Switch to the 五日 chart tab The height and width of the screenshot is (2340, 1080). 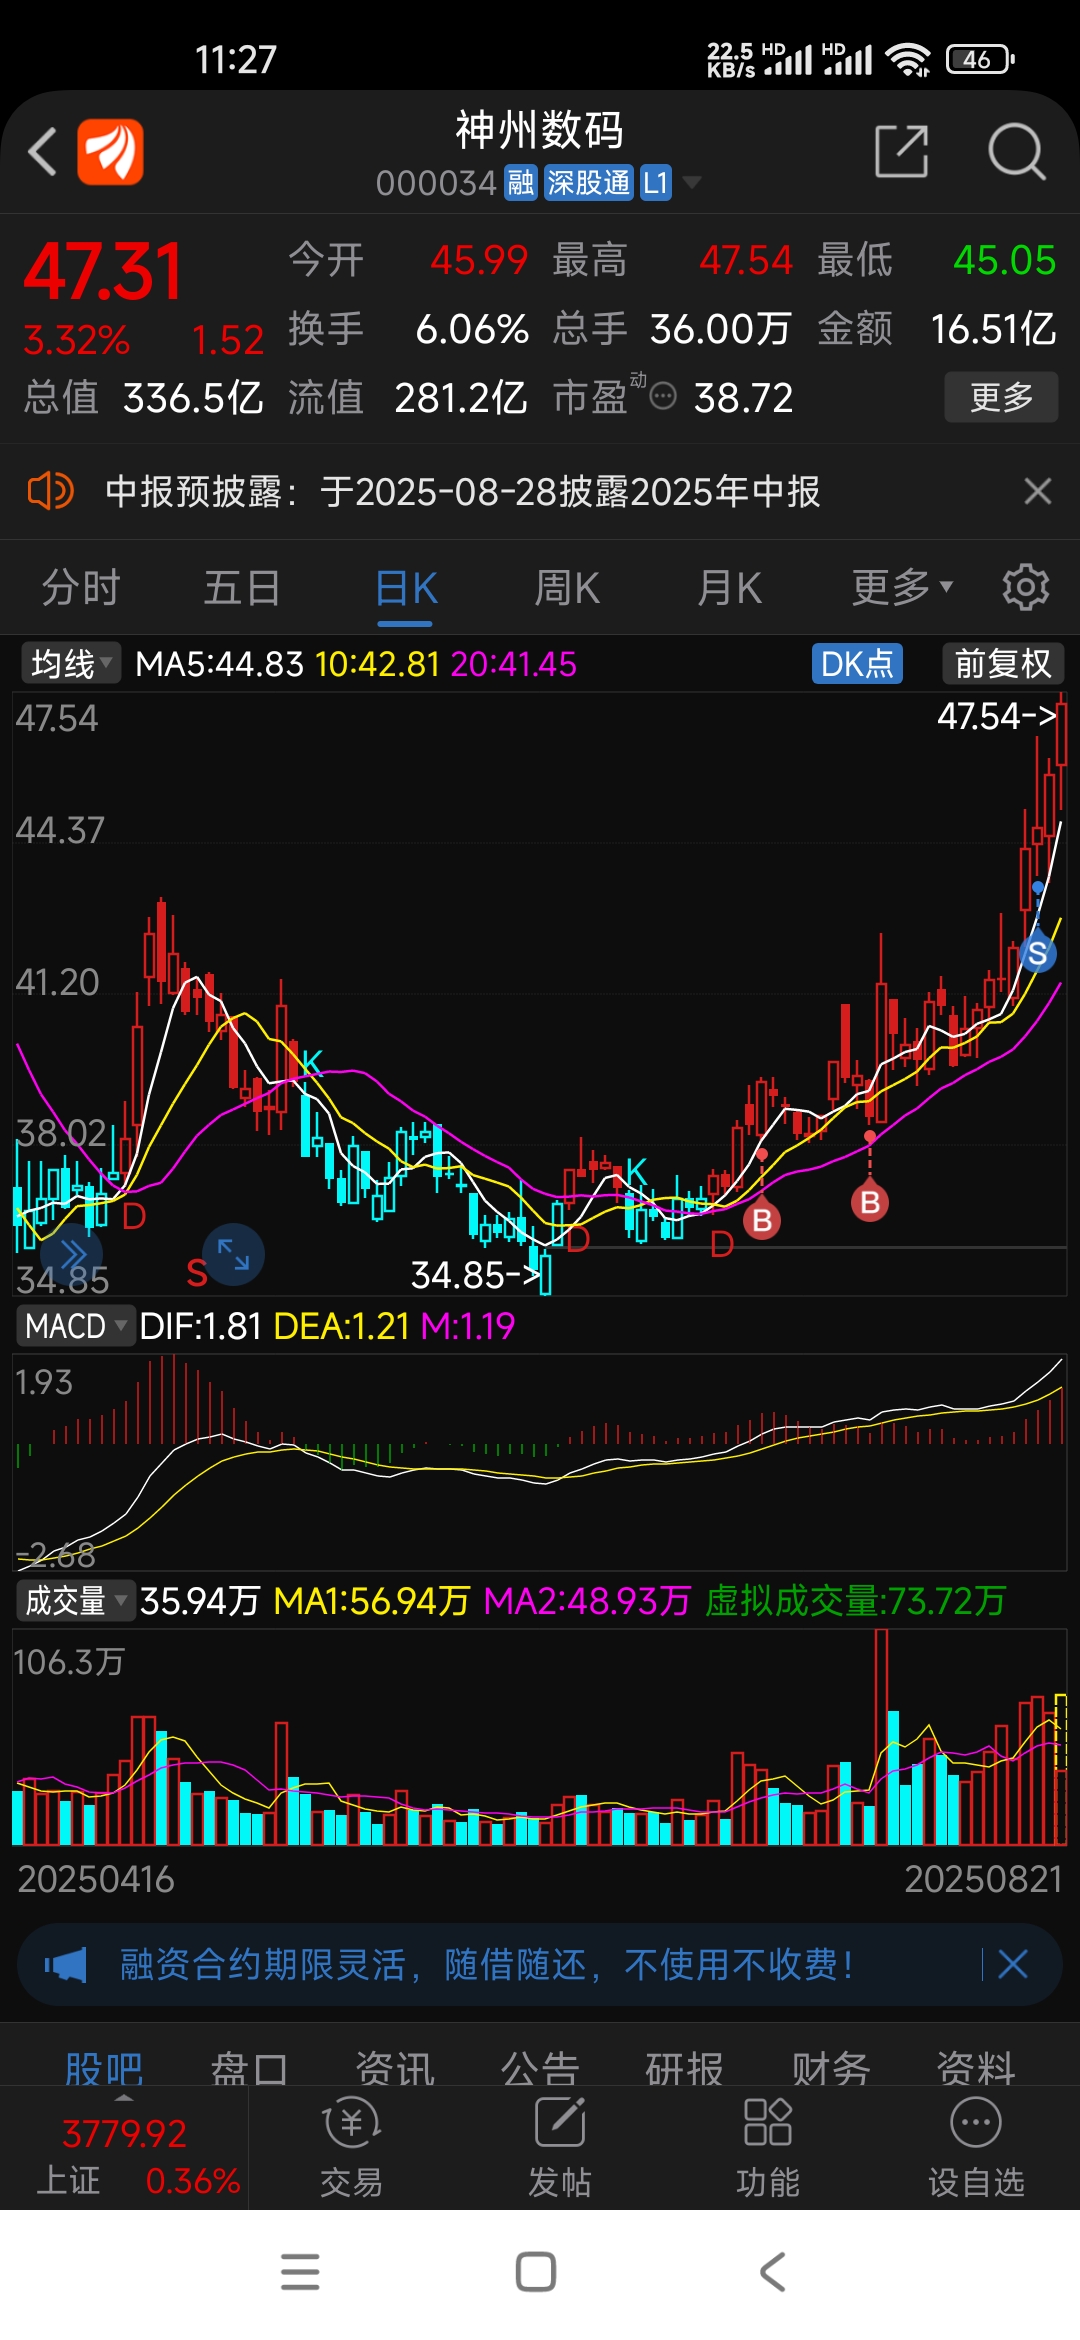pyautogui.click(x=242, y=588)
